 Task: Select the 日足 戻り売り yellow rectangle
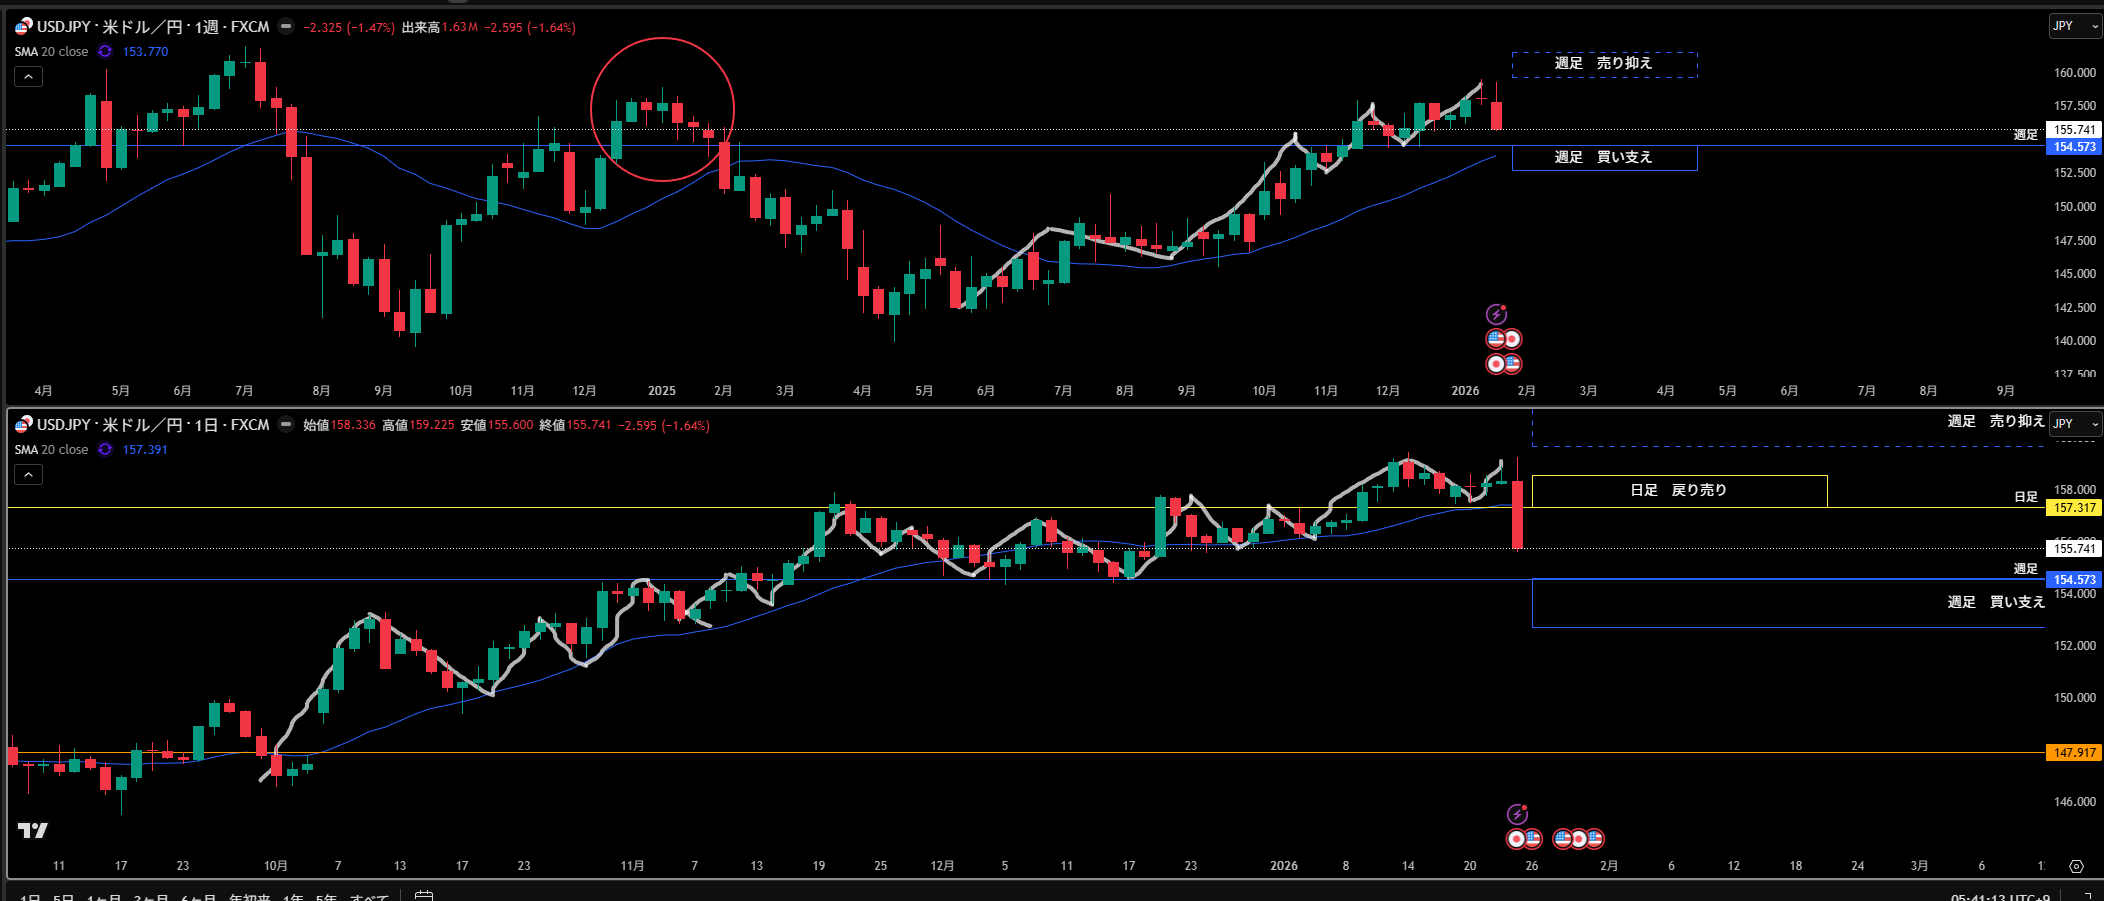click(1678, 490)
